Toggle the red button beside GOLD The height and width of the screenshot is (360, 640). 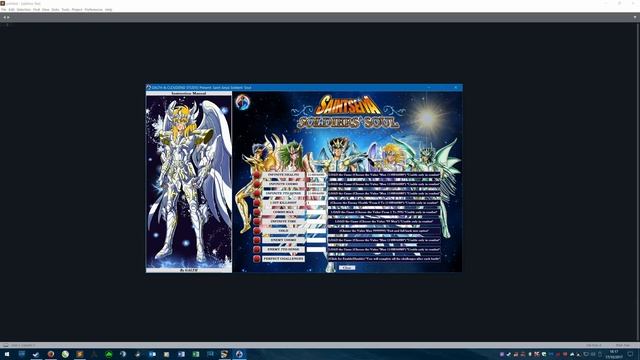tap(257, 231)
